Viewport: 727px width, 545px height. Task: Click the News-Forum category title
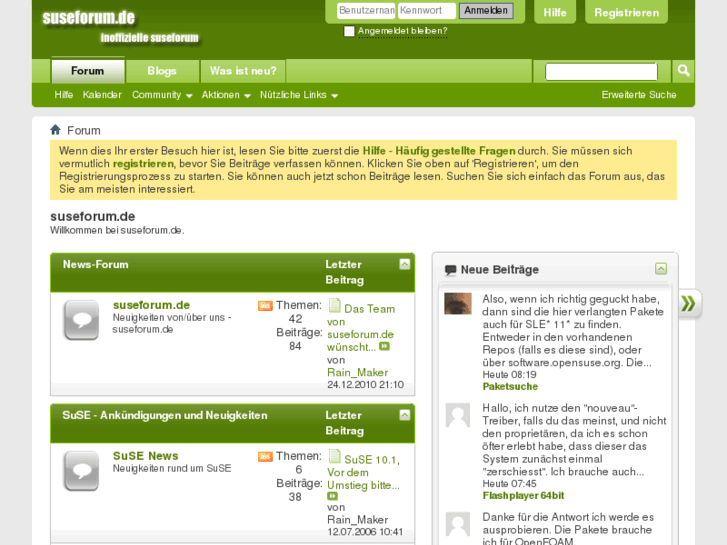(96, 264)
